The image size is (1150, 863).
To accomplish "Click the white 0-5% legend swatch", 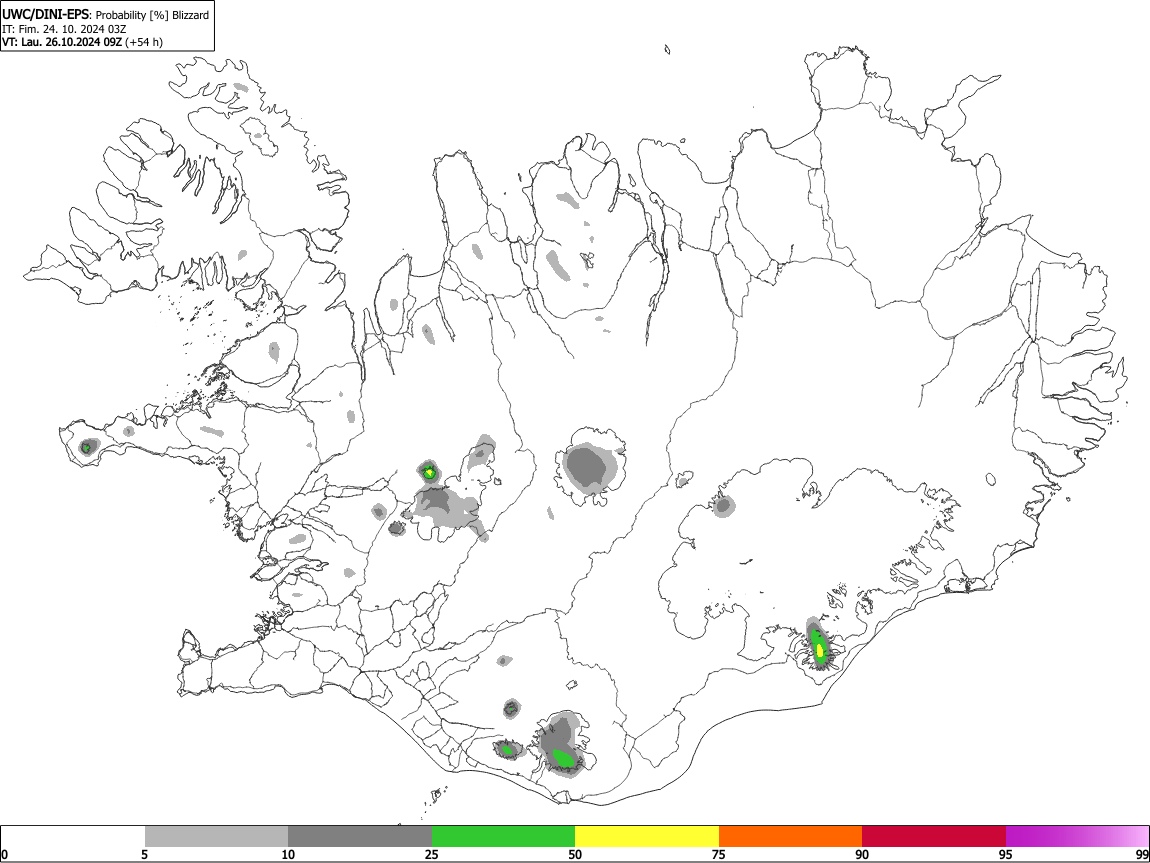I will pyautogui.click(x=73, y=836).
